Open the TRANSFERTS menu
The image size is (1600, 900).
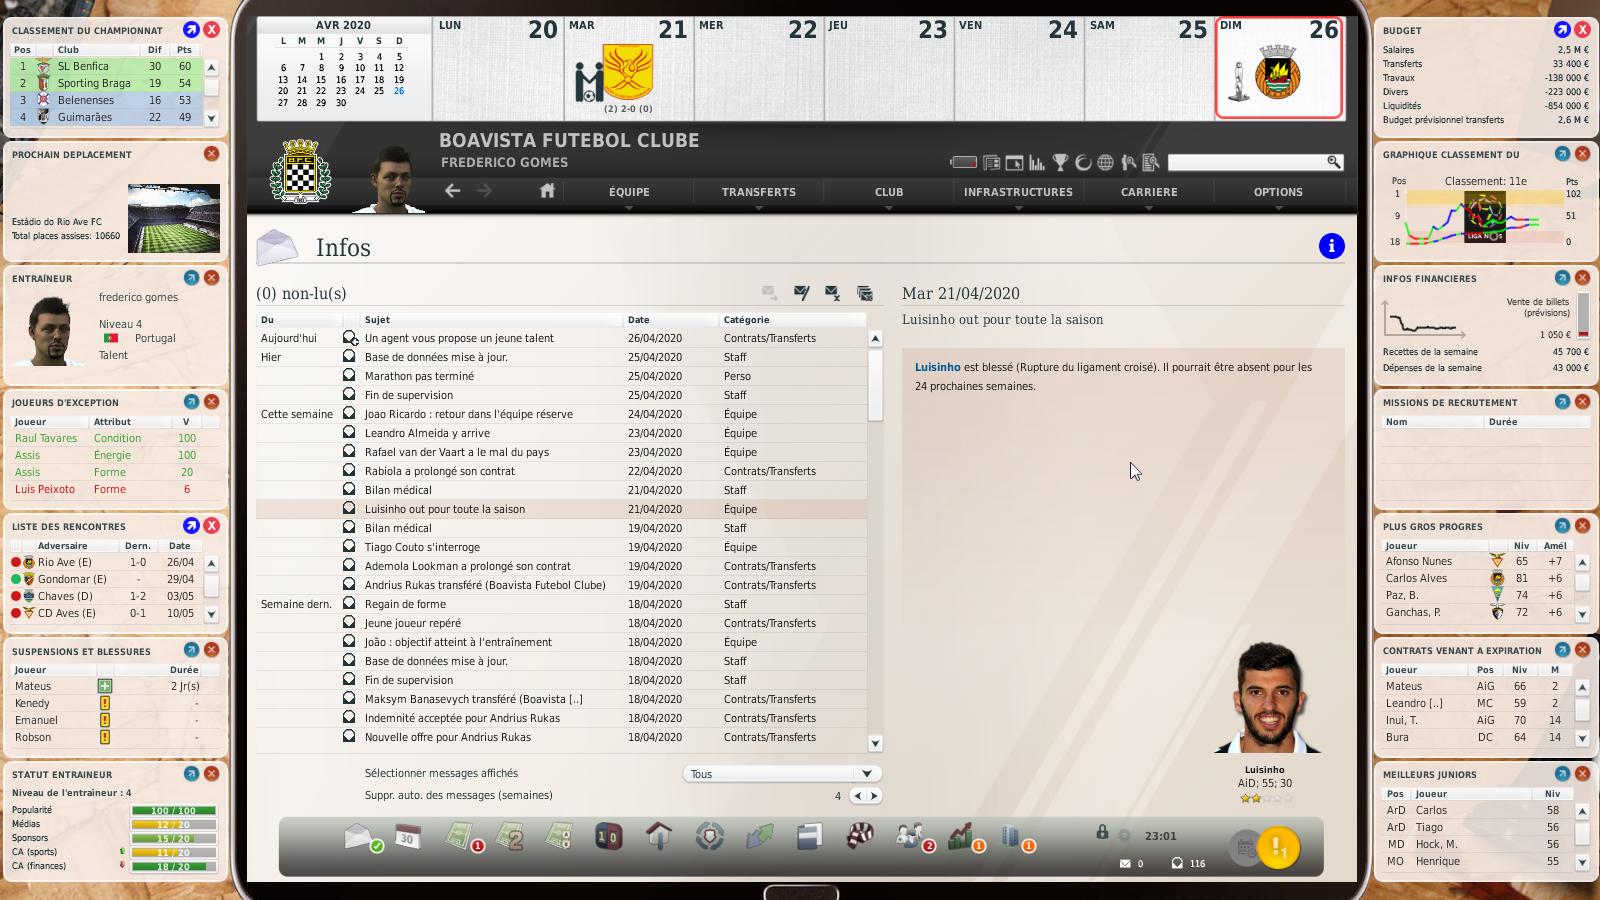pyautogui.click(x=759, y=192)
